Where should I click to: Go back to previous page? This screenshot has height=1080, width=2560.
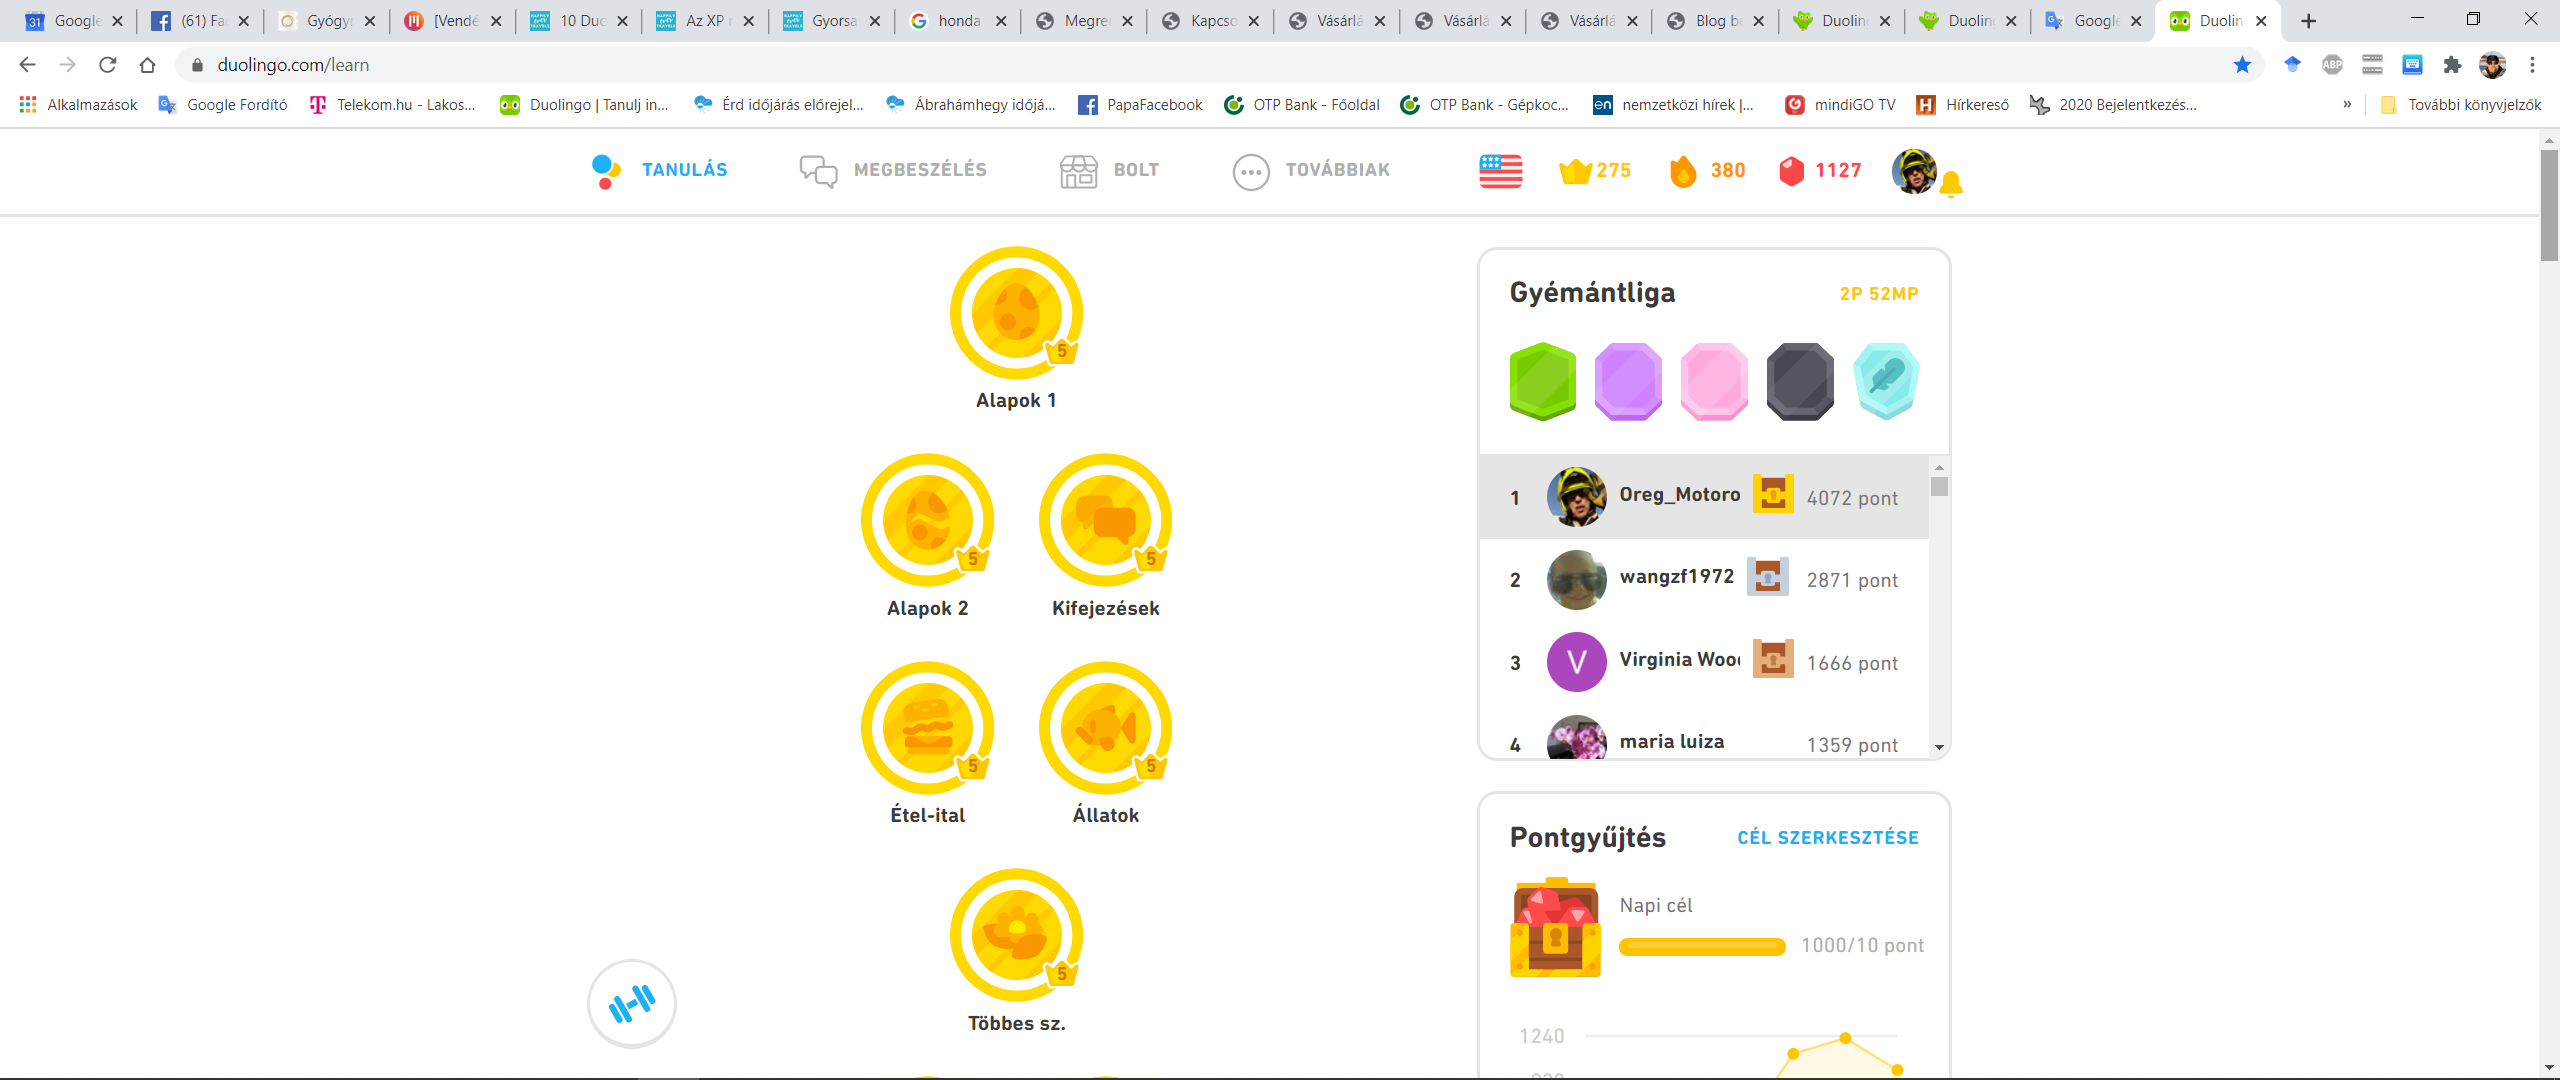point(27,65)
